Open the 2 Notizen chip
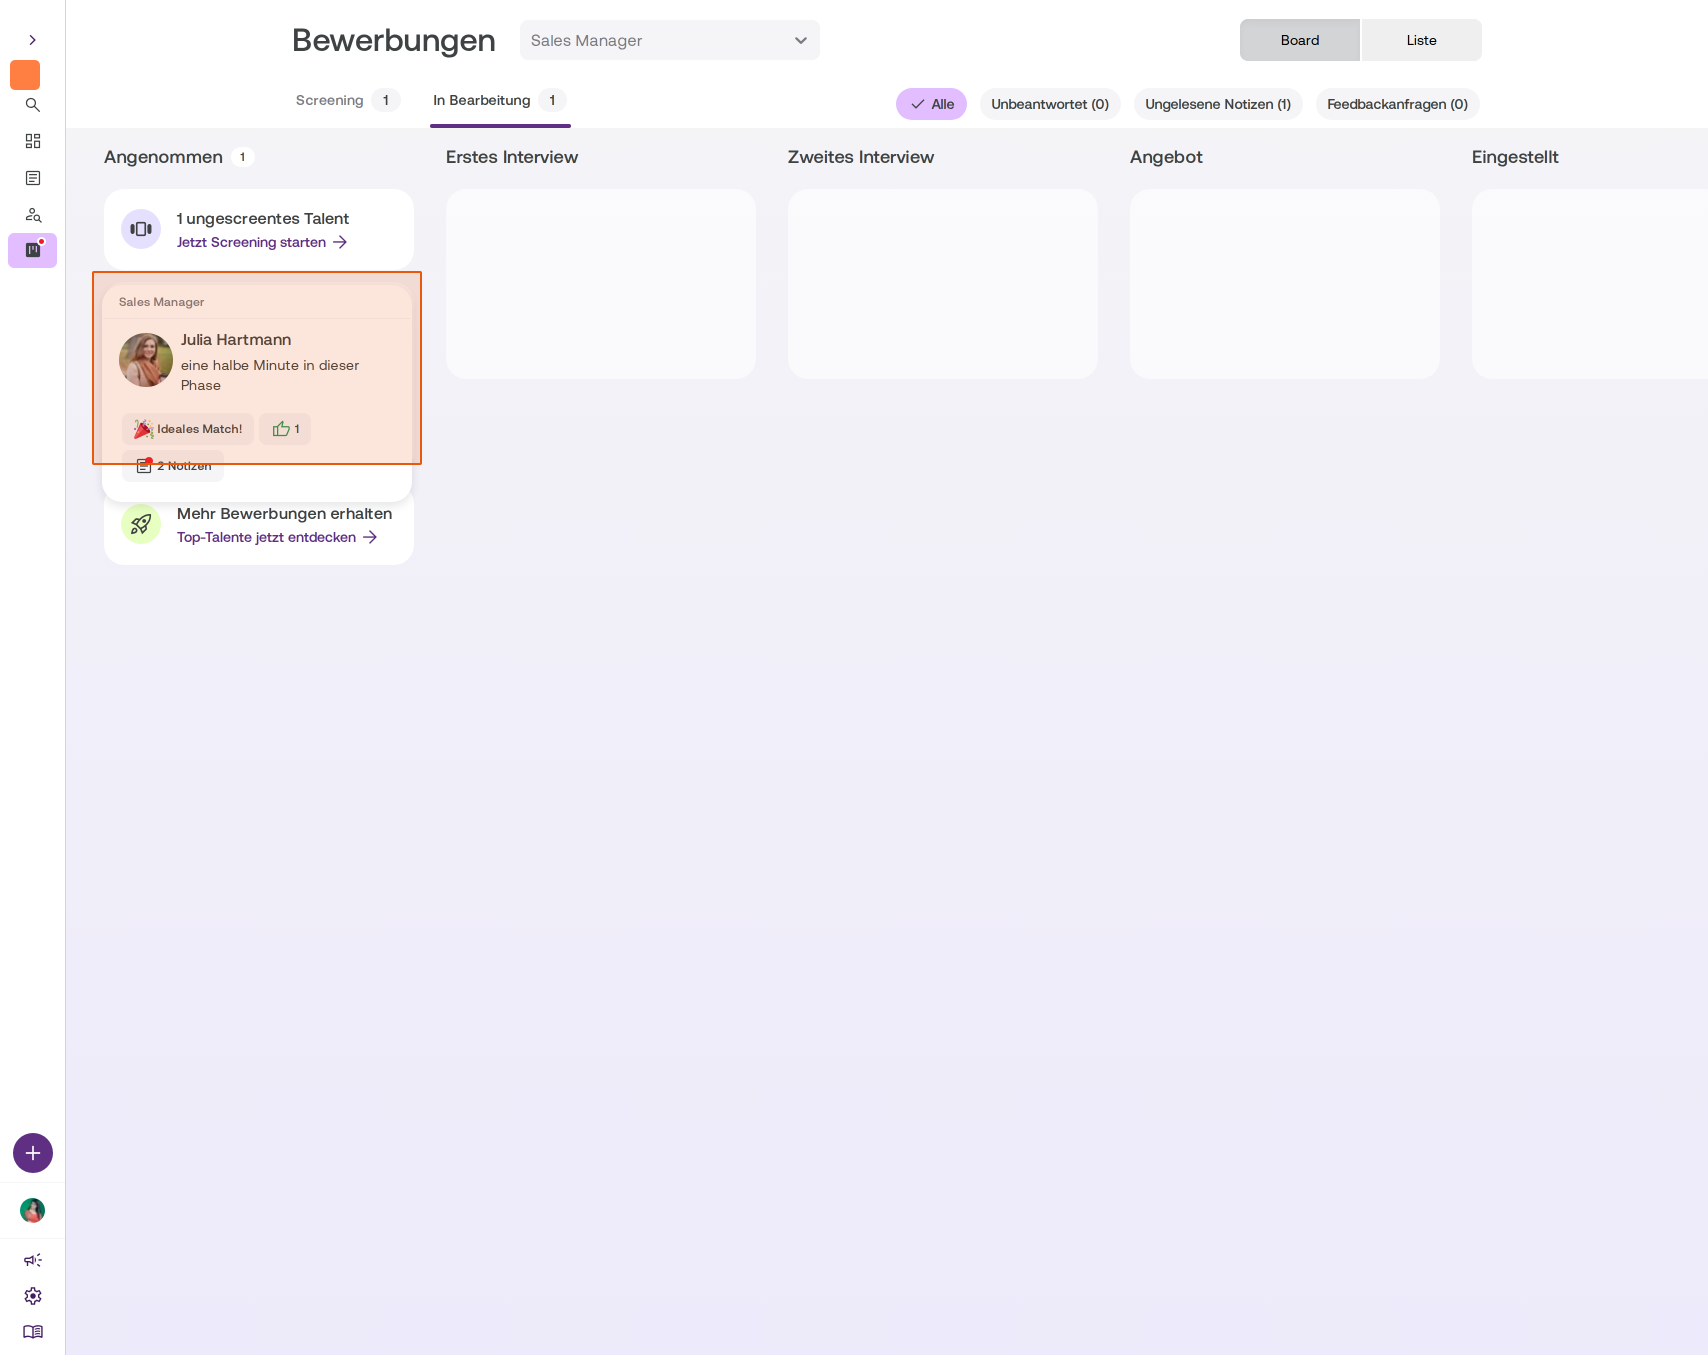Screen dimensions: 1708x1355 click(173, 466)
